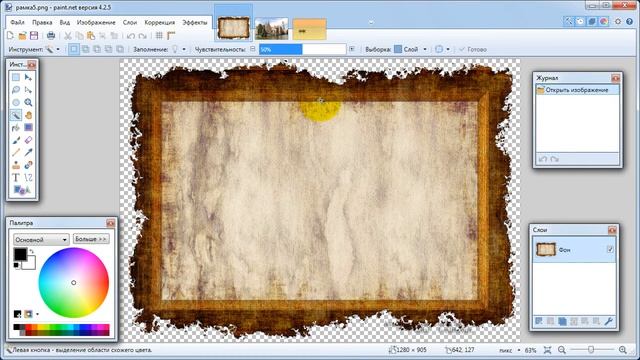Click the Готово finish button
640x360 pixels.
pos(473,49)
